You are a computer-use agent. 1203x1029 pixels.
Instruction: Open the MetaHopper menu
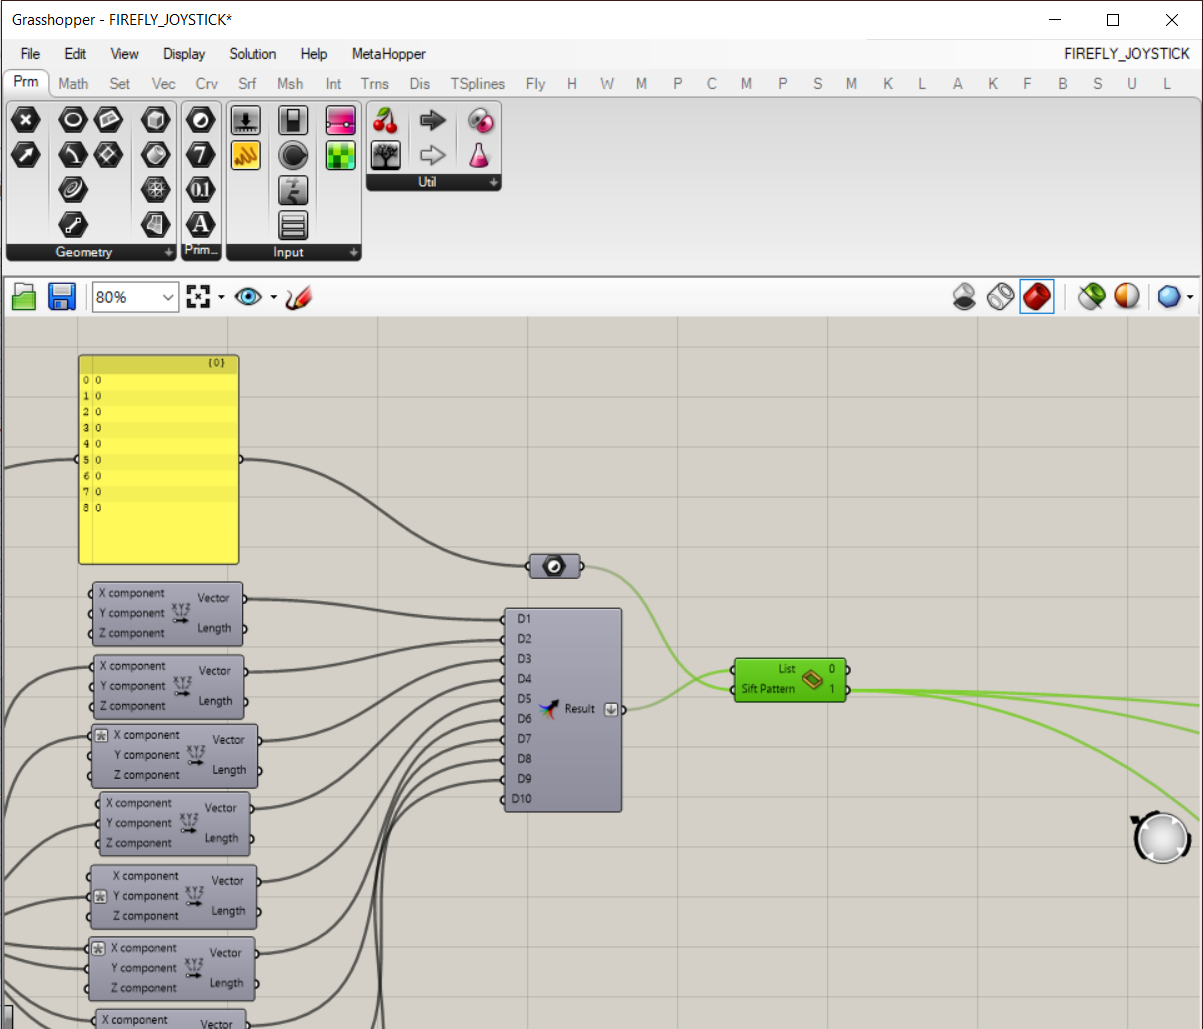[389, 54]
